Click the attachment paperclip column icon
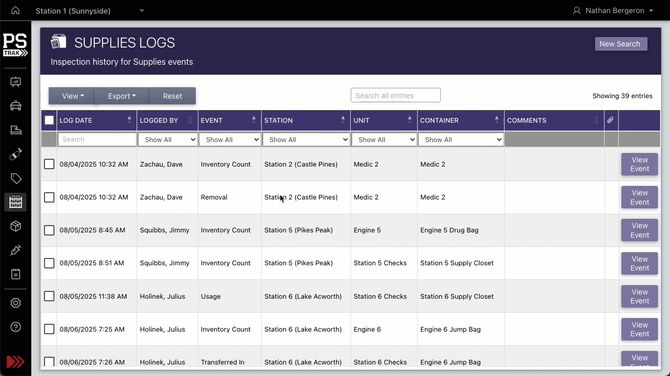The image size is (670, 376). (610, 120)
